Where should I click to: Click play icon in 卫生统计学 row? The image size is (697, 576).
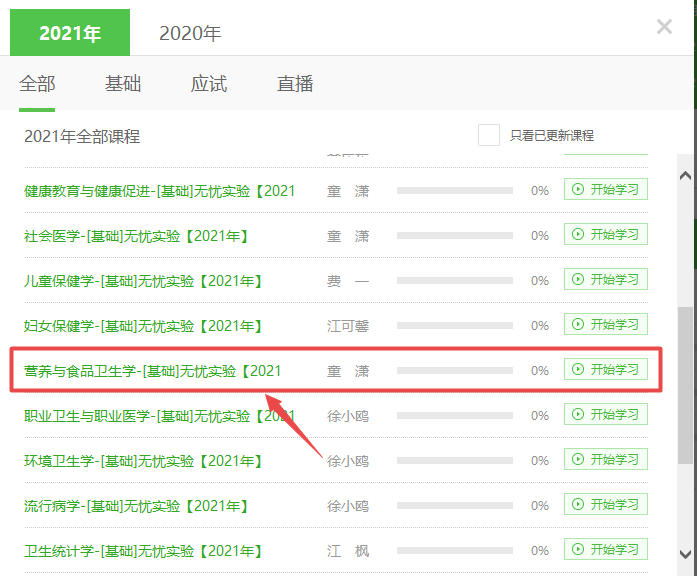pos(577,550)
